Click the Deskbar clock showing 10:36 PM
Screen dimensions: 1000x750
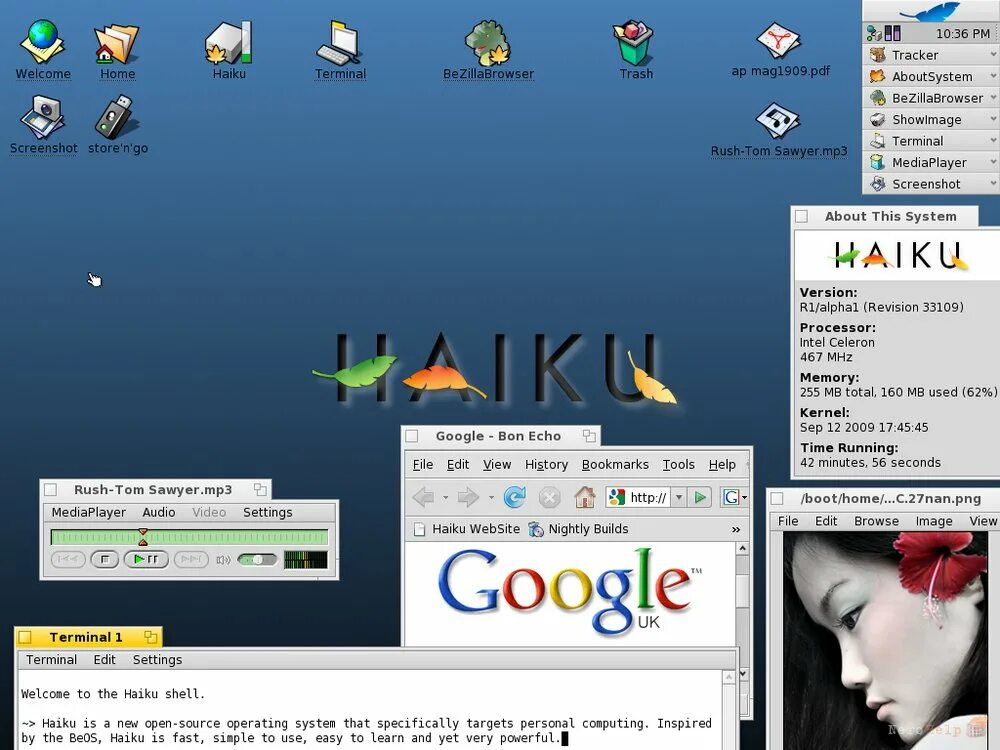962,34
